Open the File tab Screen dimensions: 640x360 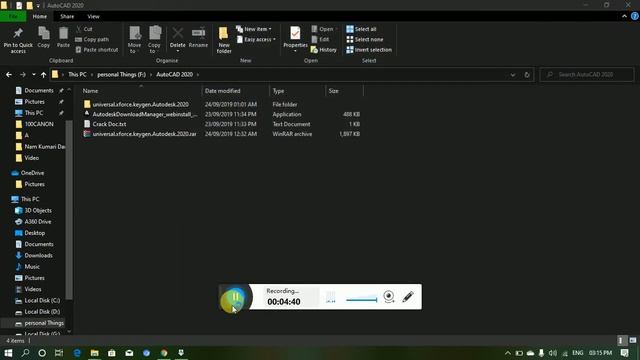[13, 16]
